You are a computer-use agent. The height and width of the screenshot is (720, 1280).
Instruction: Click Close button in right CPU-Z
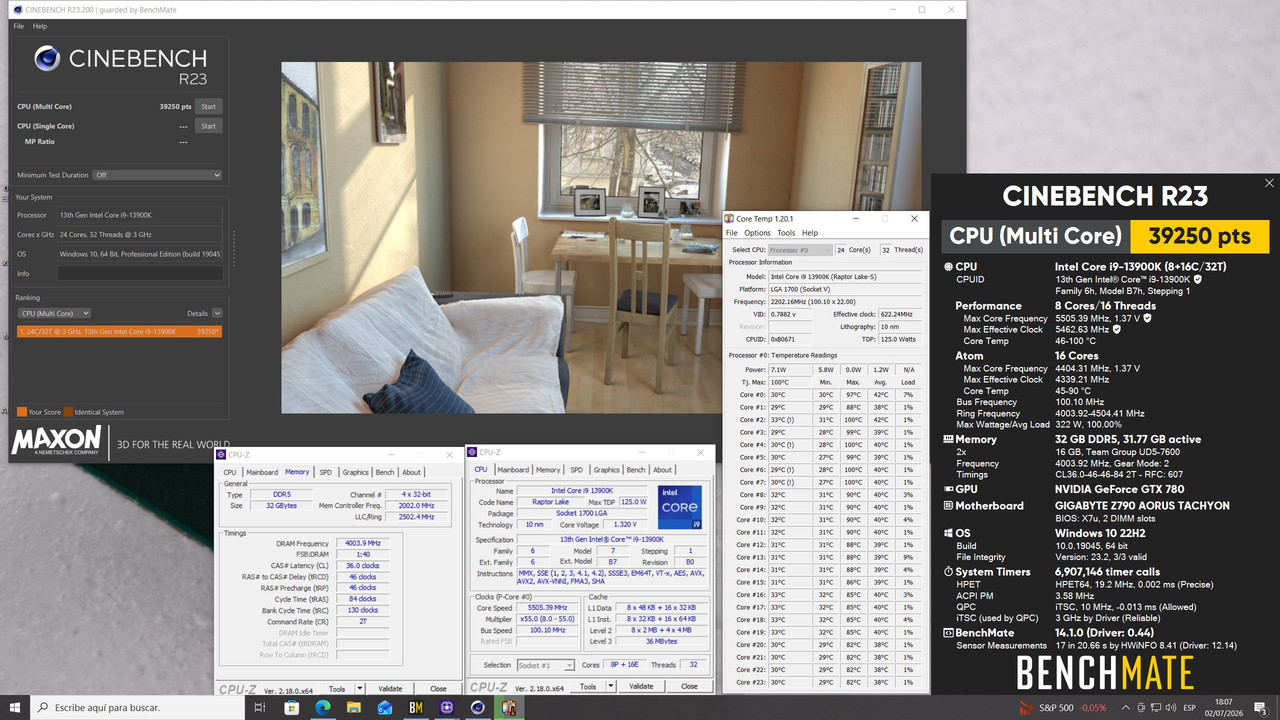click(689, 687)
